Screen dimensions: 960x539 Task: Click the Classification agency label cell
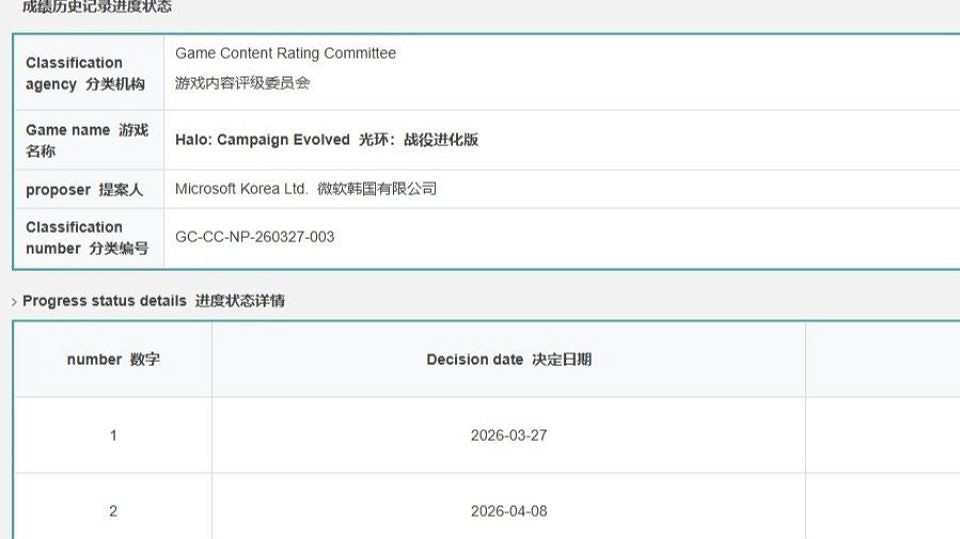(87, 73)
